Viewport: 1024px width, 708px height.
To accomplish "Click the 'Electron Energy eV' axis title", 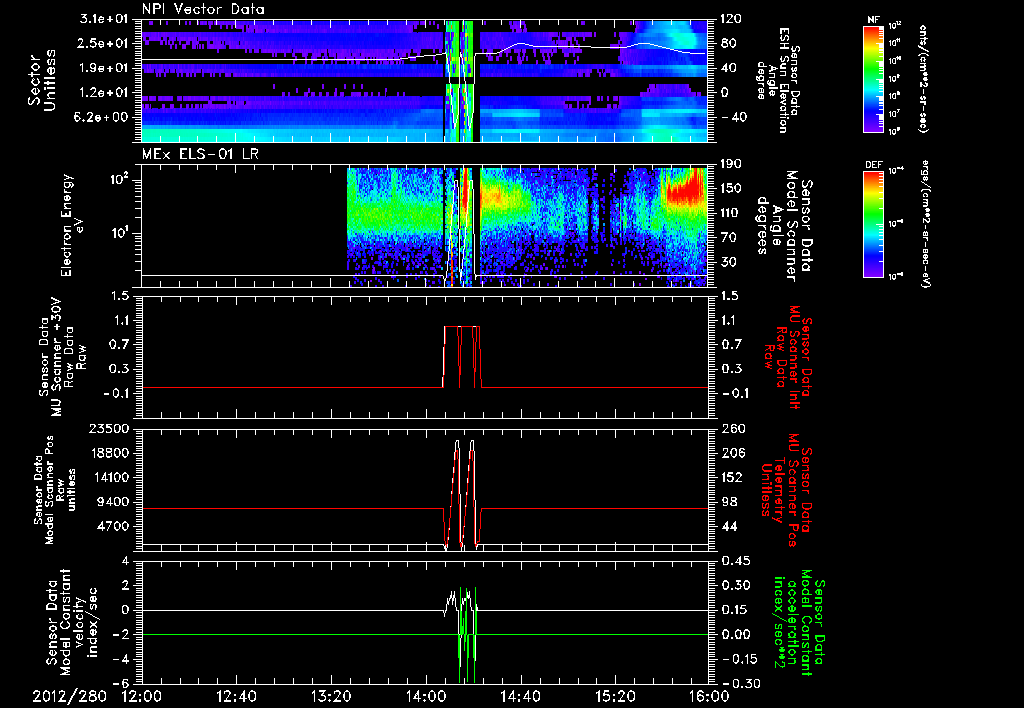I will click(x=73, y=225).
